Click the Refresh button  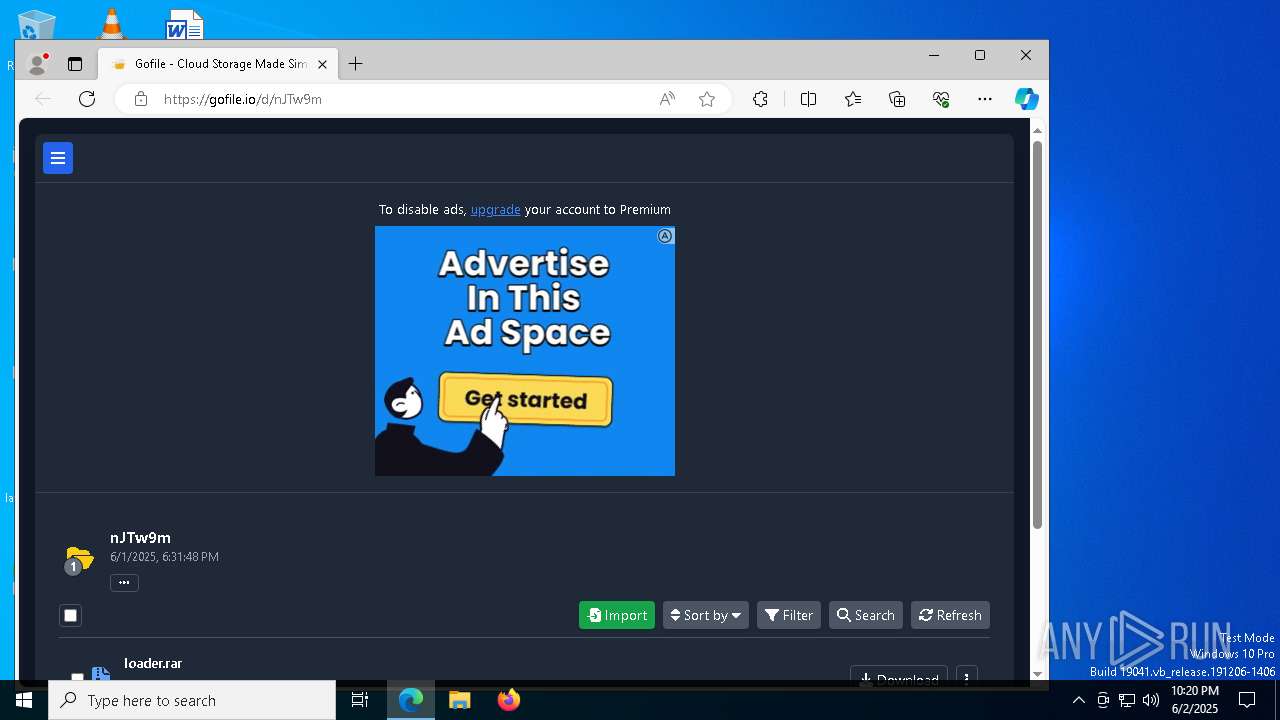click(950, 615)
